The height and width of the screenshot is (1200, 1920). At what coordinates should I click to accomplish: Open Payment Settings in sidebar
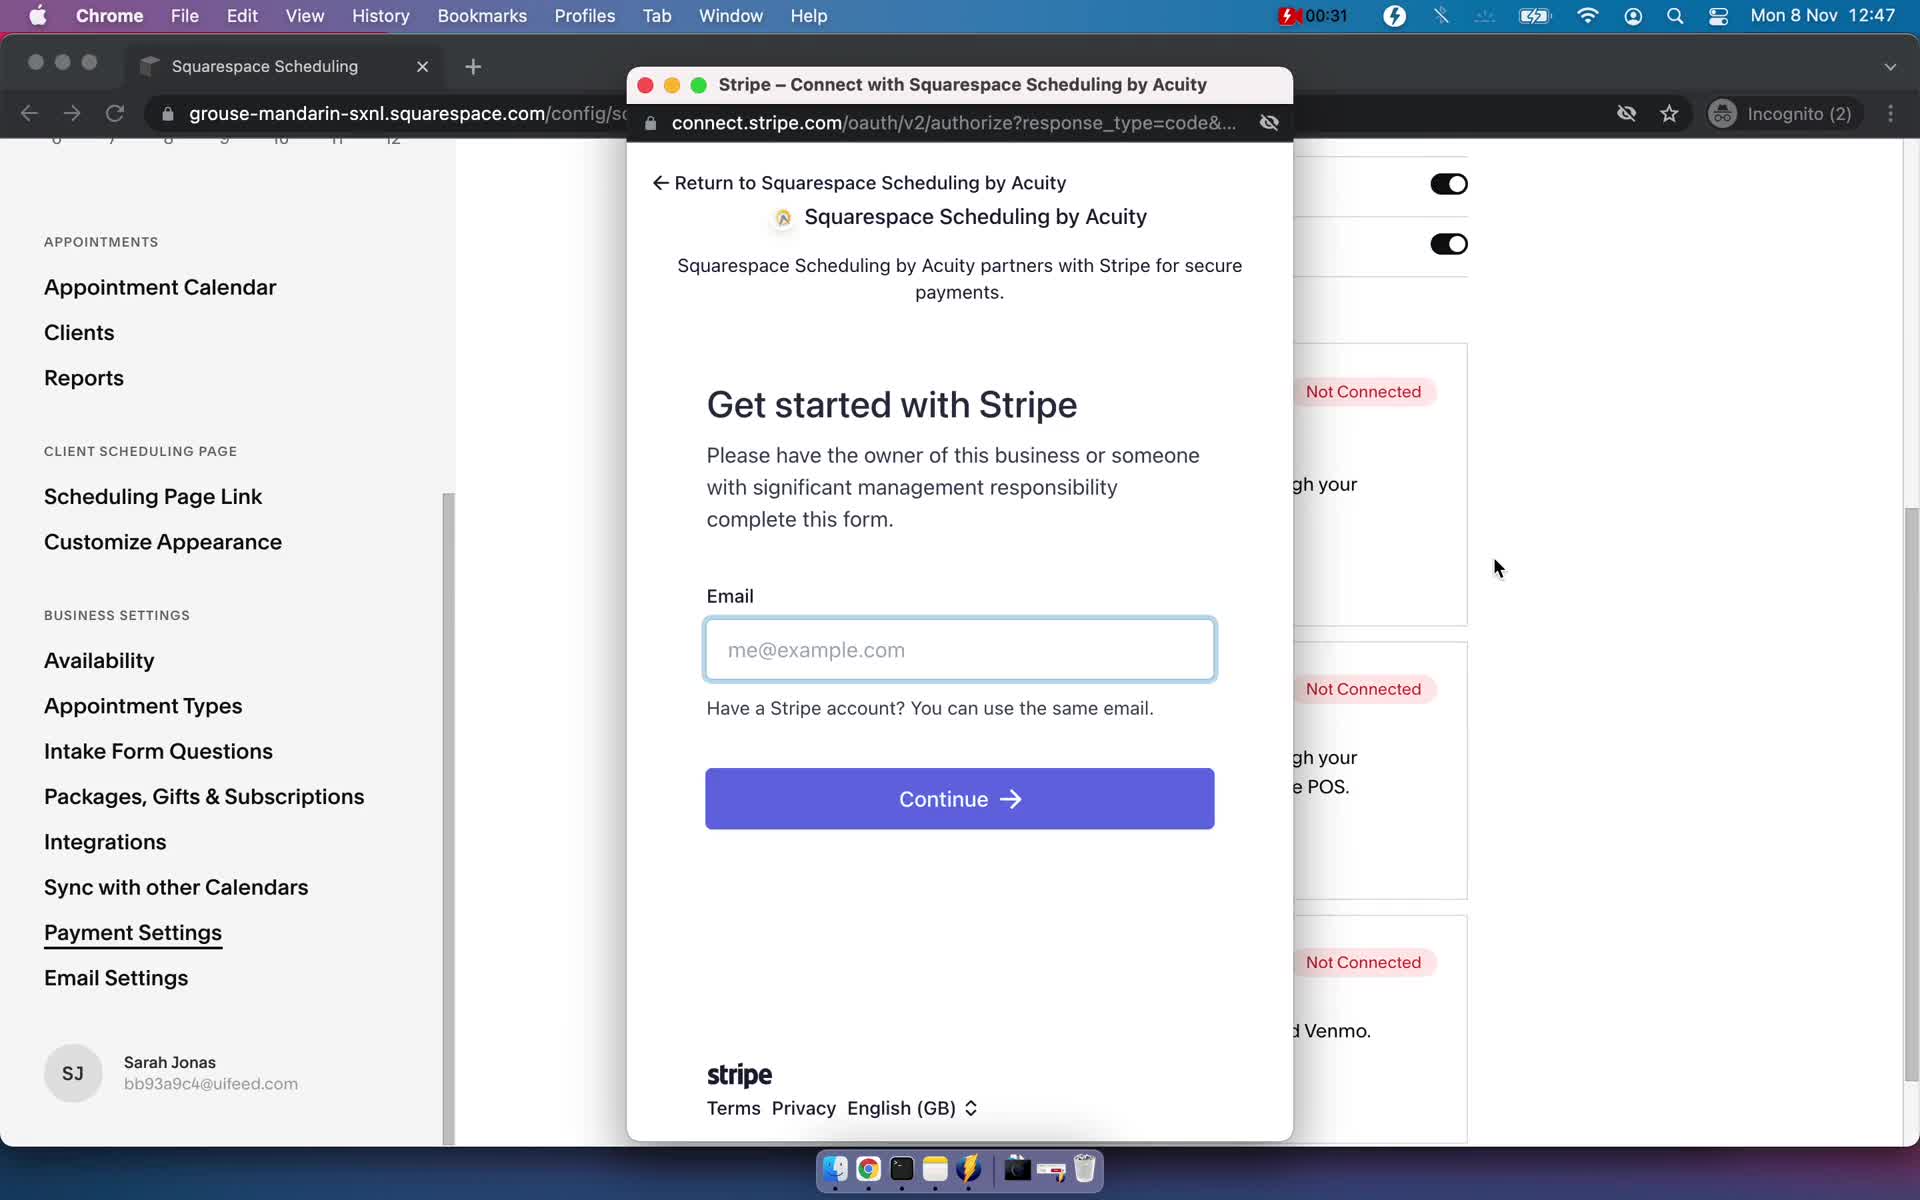tap(133, 933)
